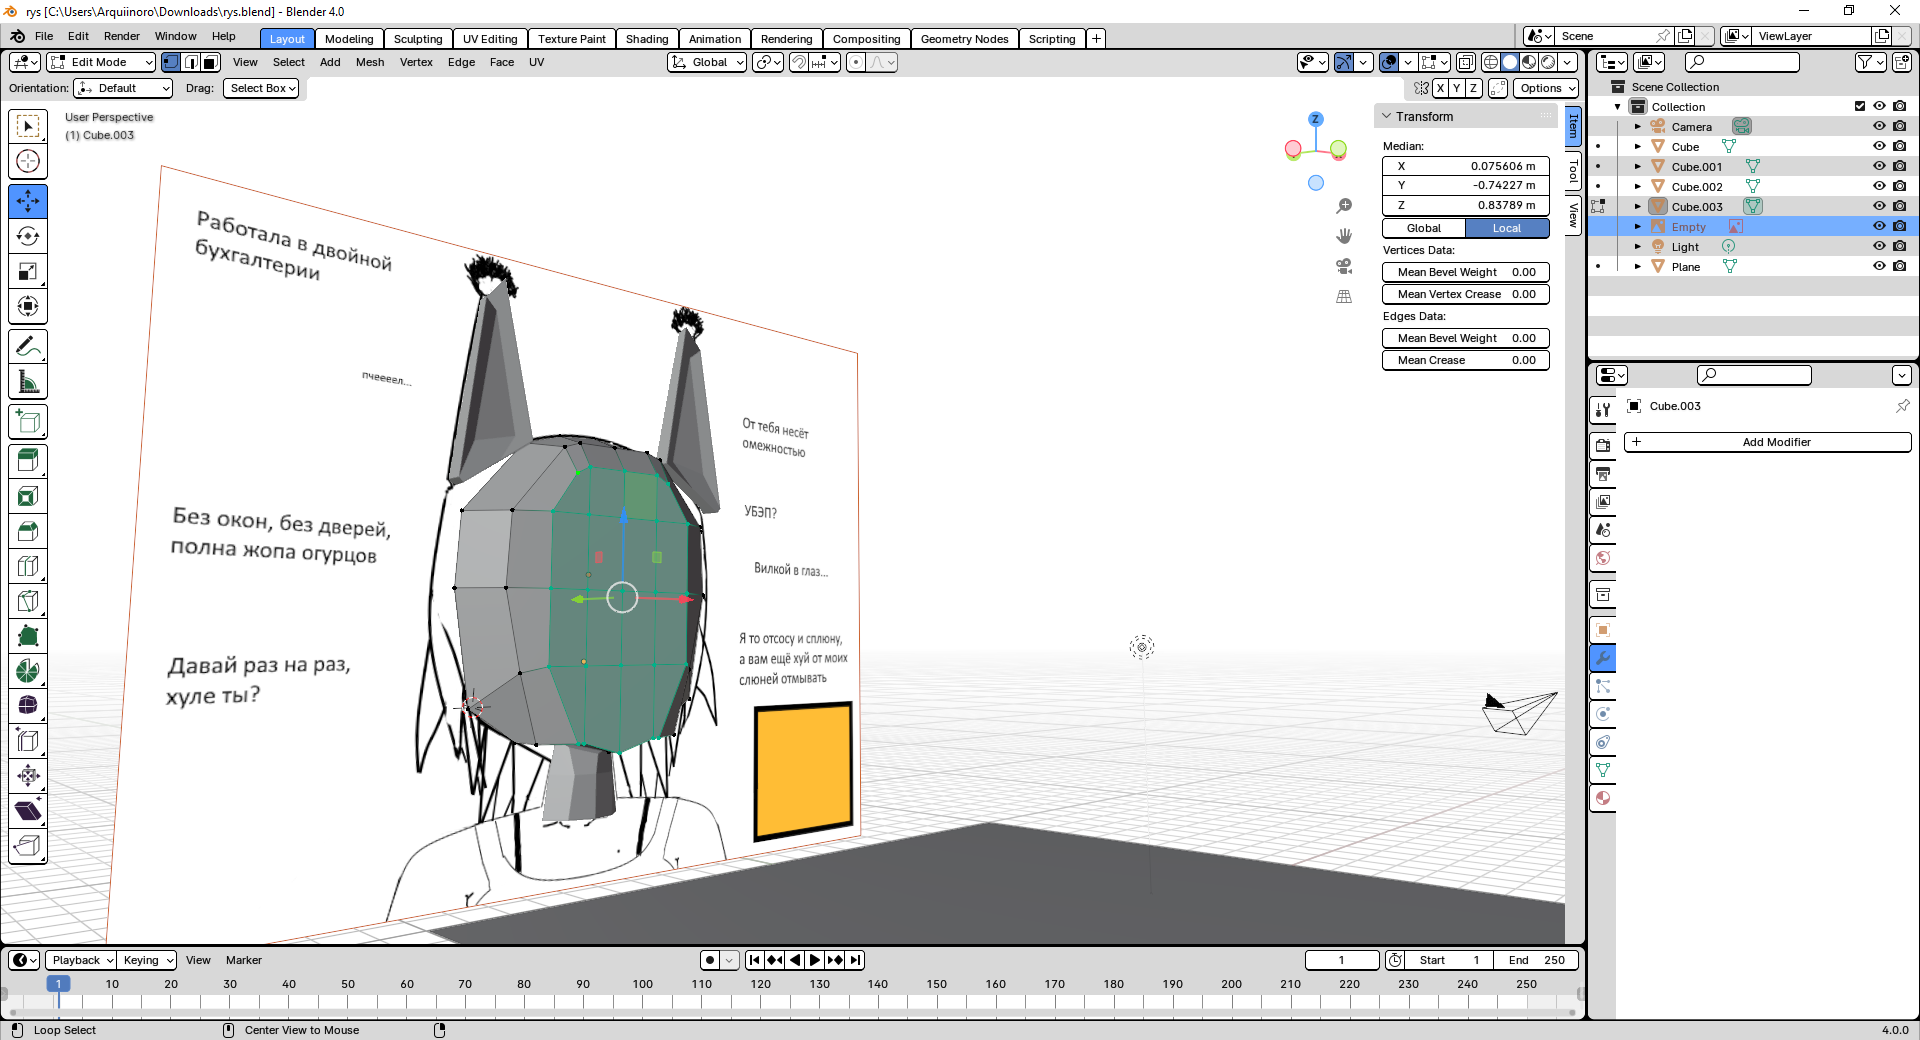This screenshot has width=1920, height=1040.
Task: Switch median display to Global
Action: [x=1423, y=228]
